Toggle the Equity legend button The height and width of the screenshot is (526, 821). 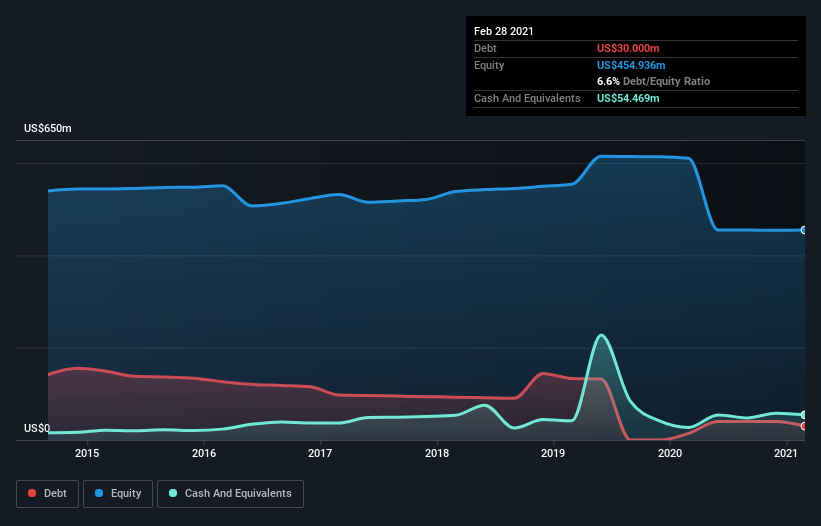[x=118, y=494]
